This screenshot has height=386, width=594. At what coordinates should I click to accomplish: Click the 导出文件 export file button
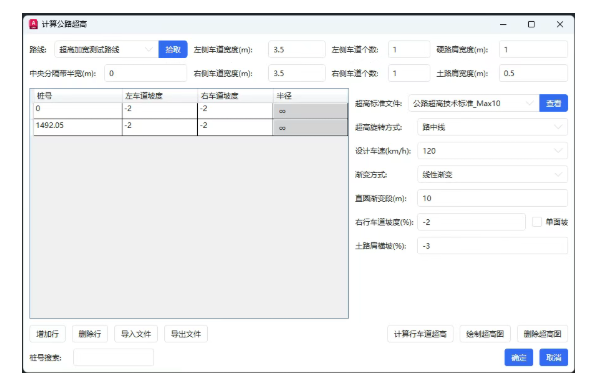pyautogui.click(x=186, y=334)
